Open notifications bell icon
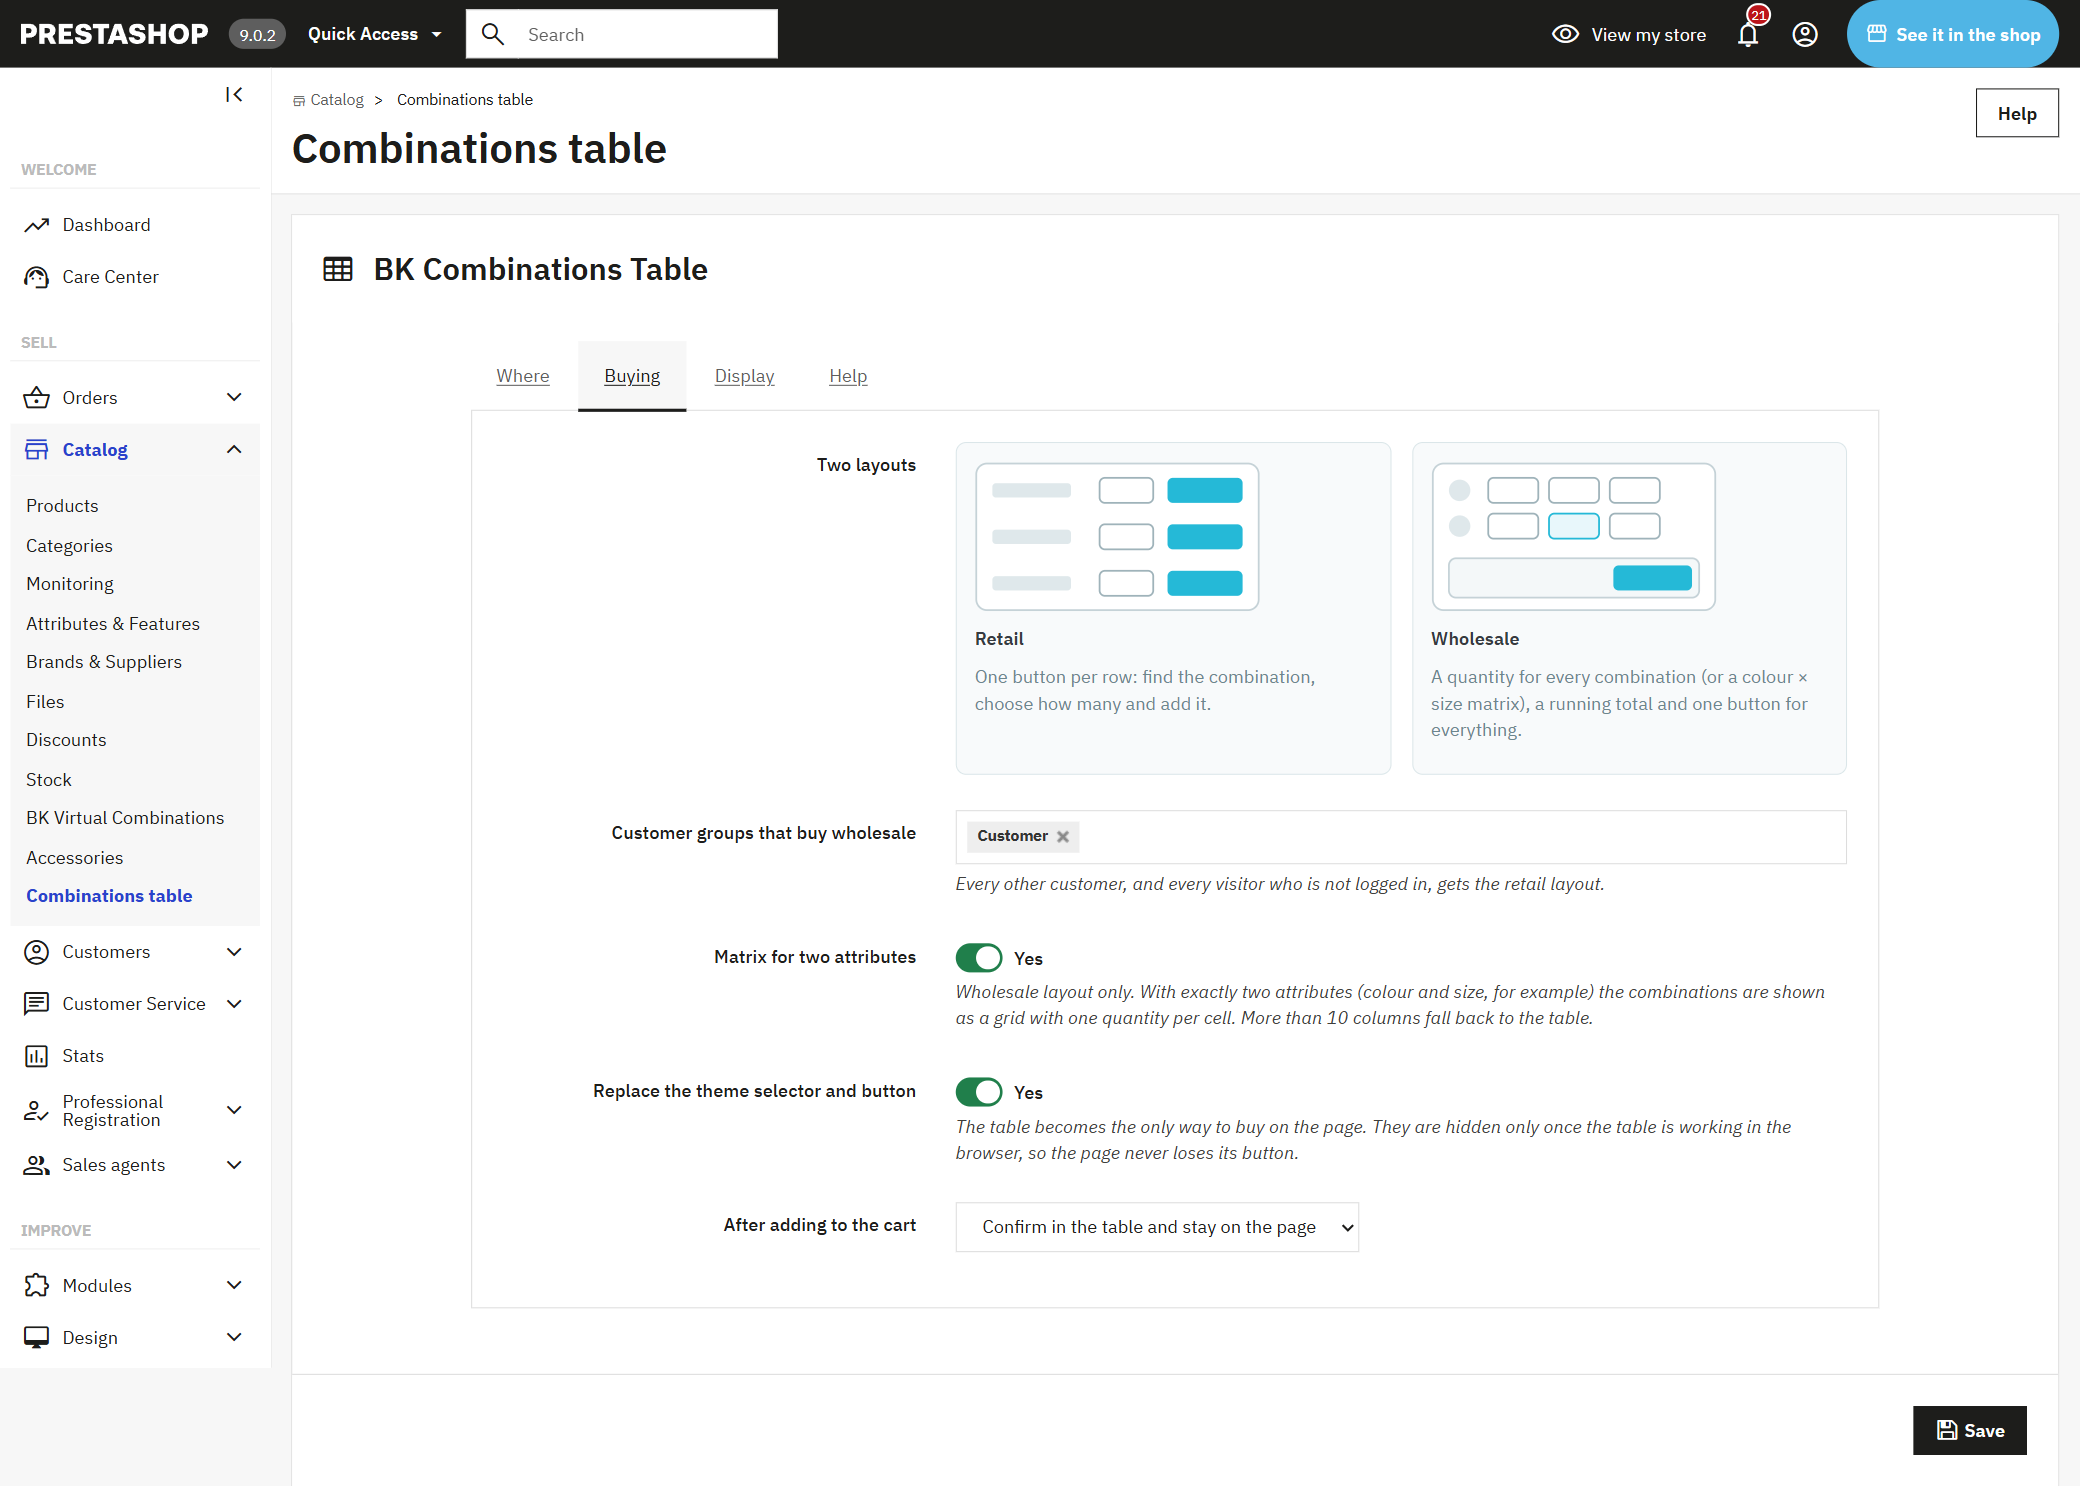Image resolution: width=2080 pixels, height=1486 pixels. pos(1748,35)
